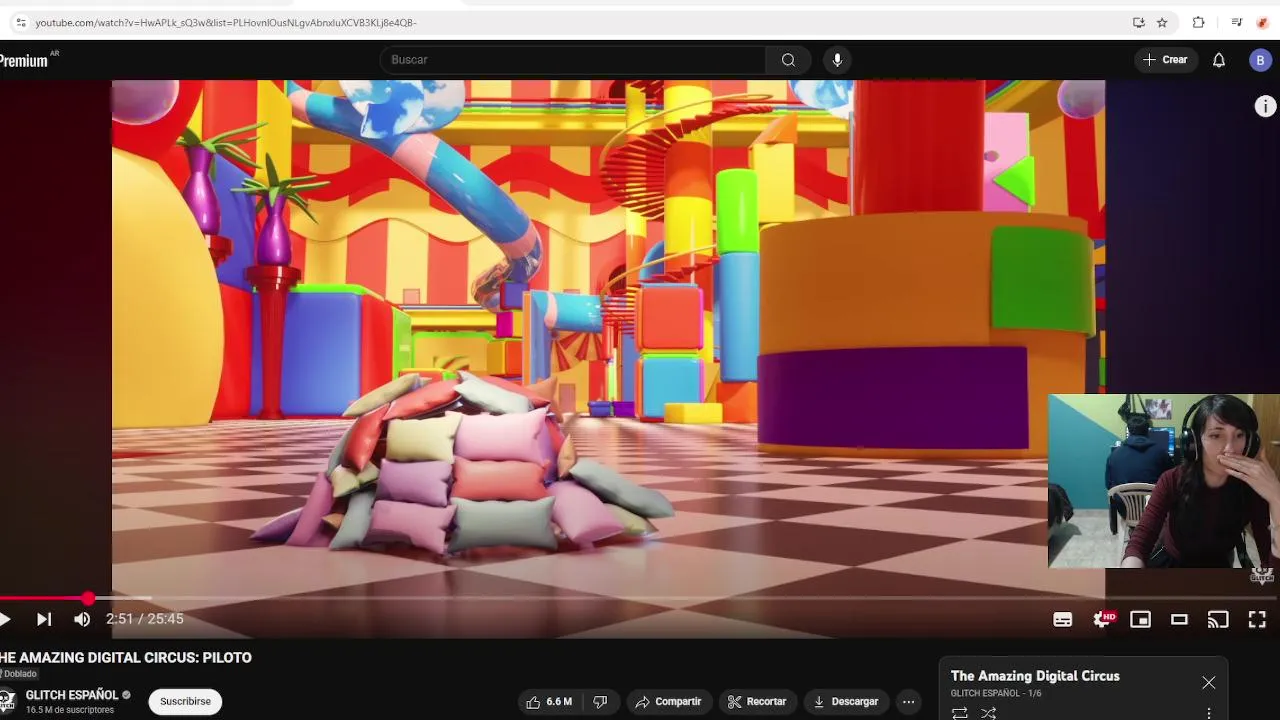Go to YouTube Premium home logo
The image size is (1280, 720).
tap(29, 60)
